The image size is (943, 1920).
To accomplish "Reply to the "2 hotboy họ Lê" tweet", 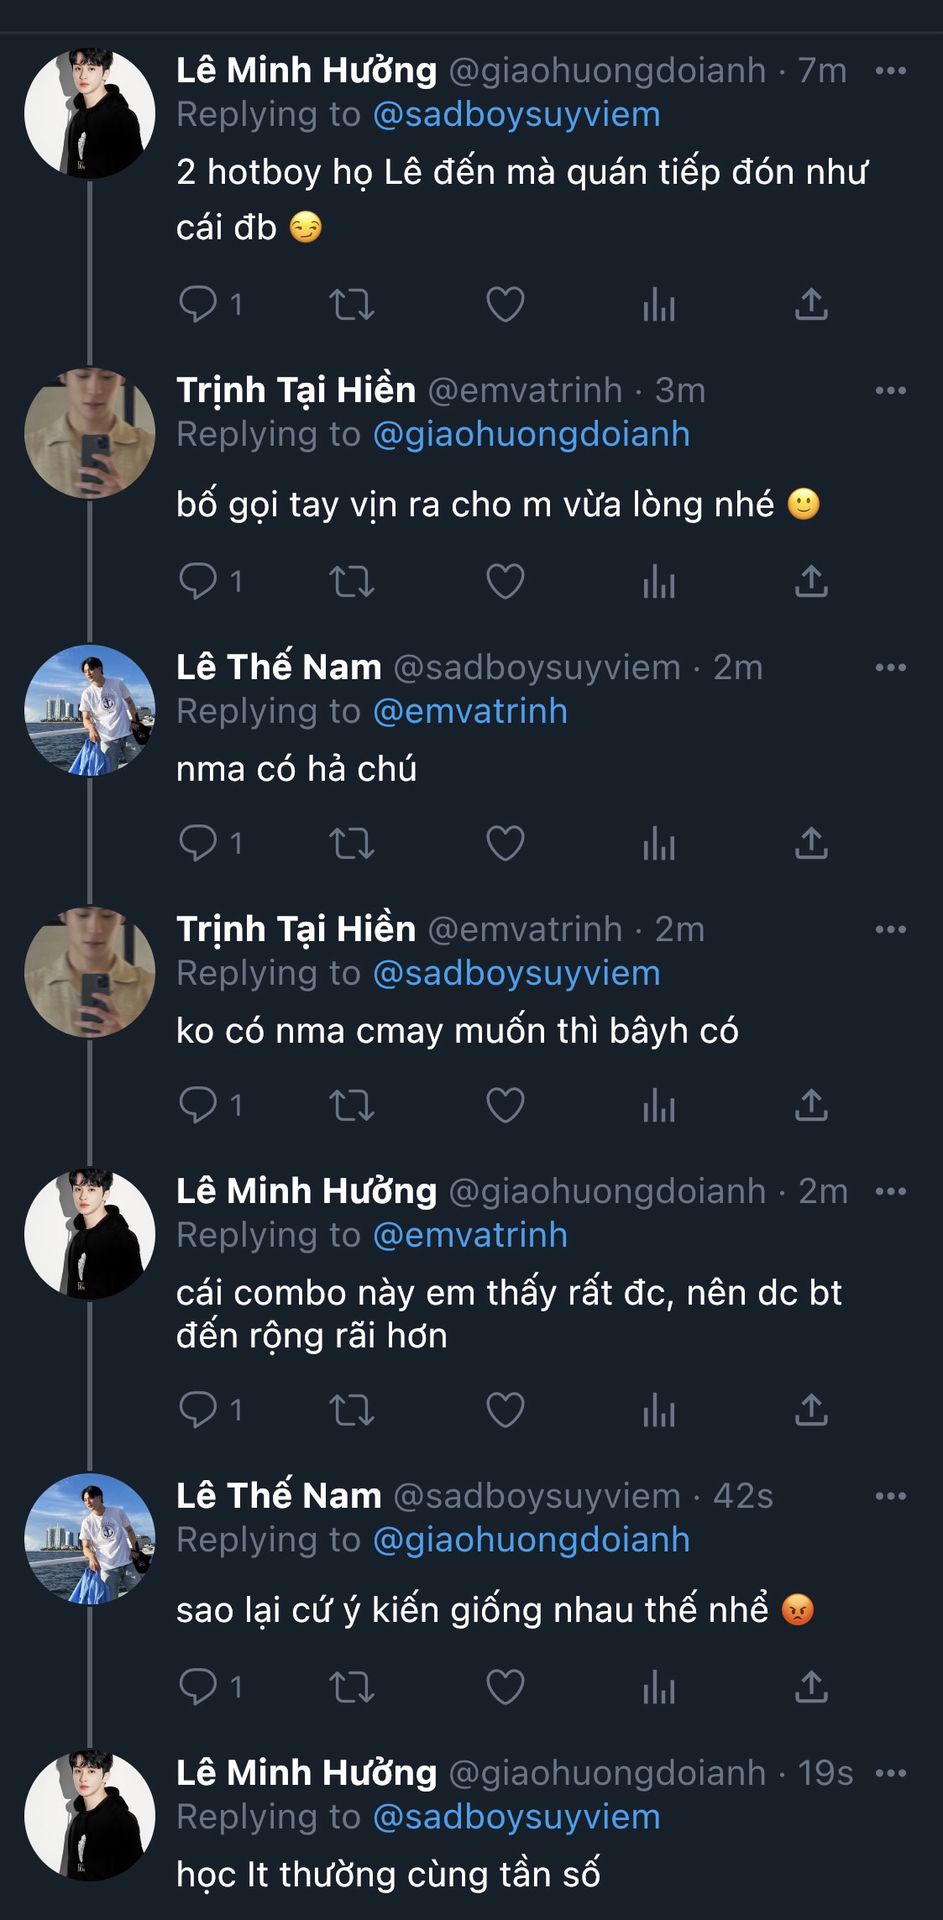I will (x=198, y=304).
